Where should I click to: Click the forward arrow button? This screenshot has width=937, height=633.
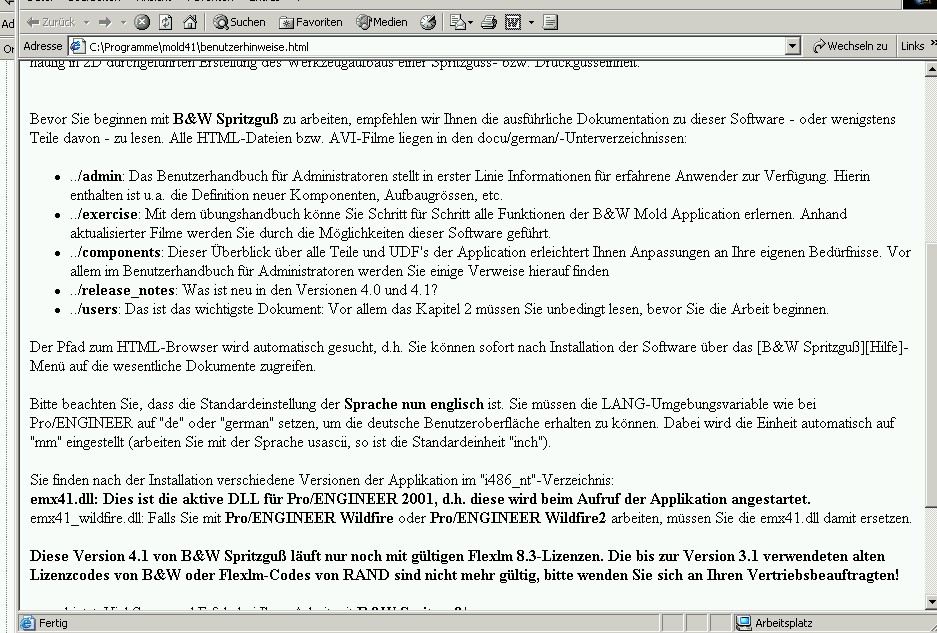(105, 23)
